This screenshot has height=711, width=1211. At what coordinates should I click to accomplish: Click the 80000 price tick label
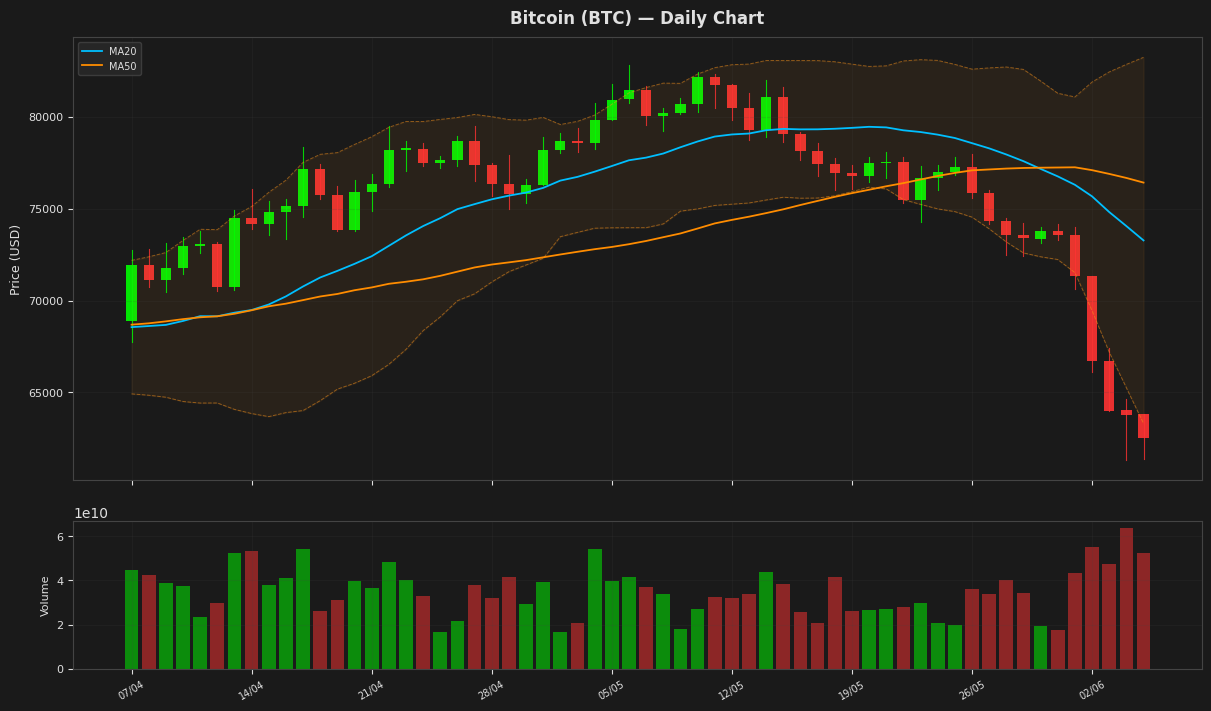46,117
